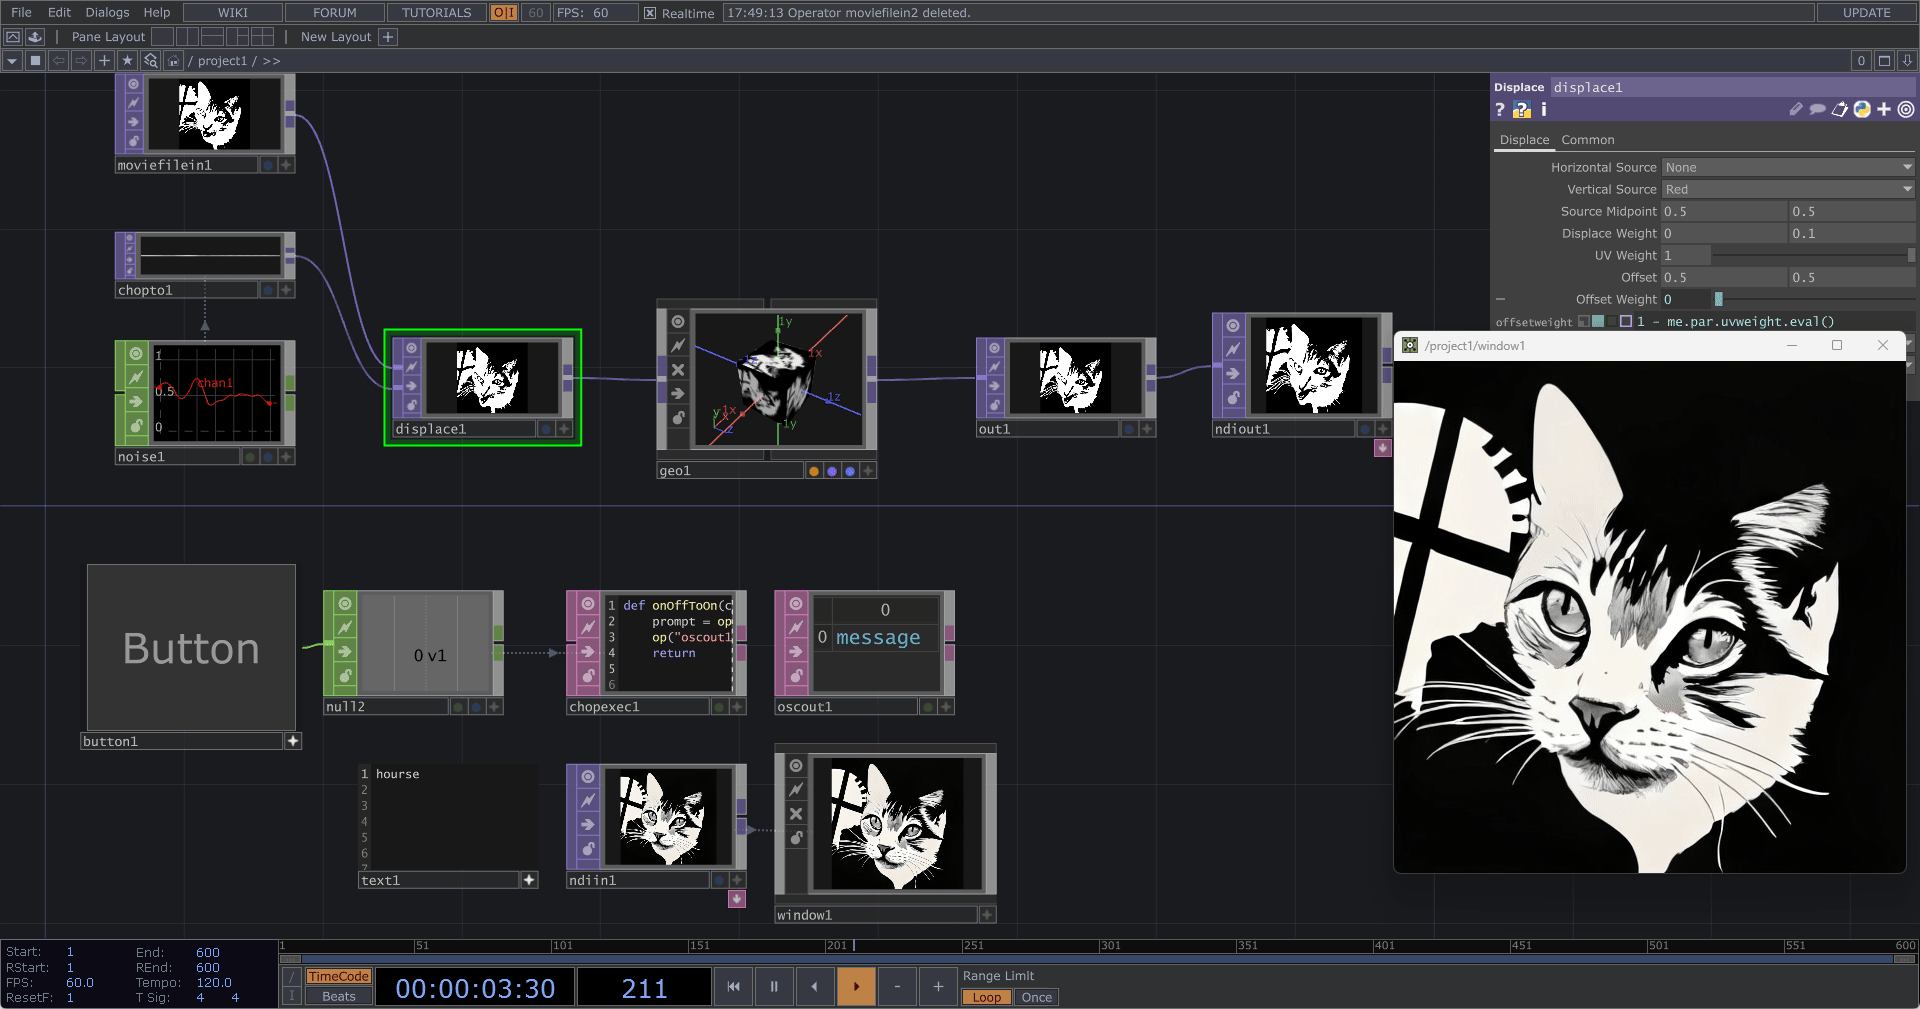Switch playback from Loop to Once mode
This screenshot has height=1009, width=1920.
[x=1036, y=997]
